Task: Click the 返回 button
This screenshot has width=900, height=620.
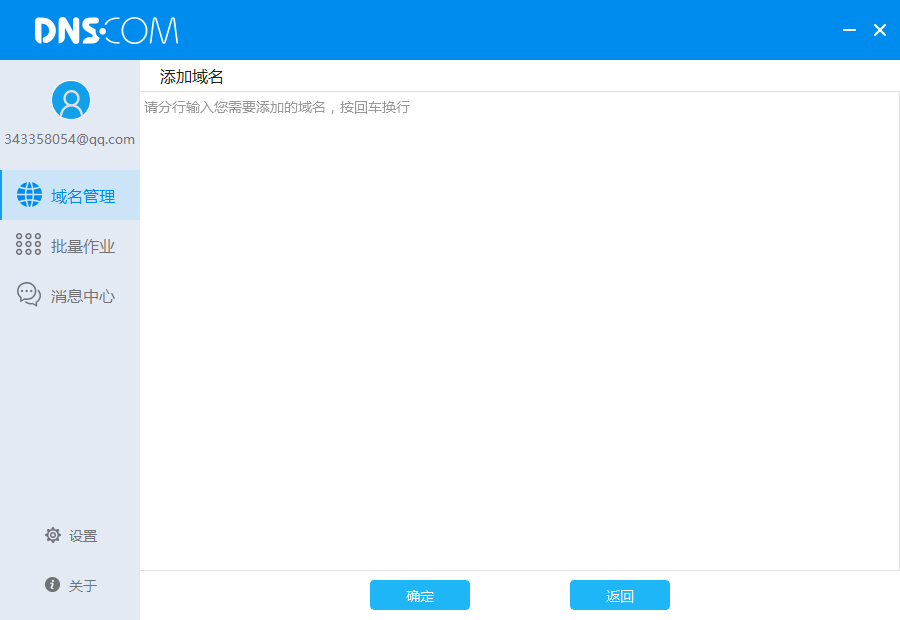Action: click(x=619, y=595)
